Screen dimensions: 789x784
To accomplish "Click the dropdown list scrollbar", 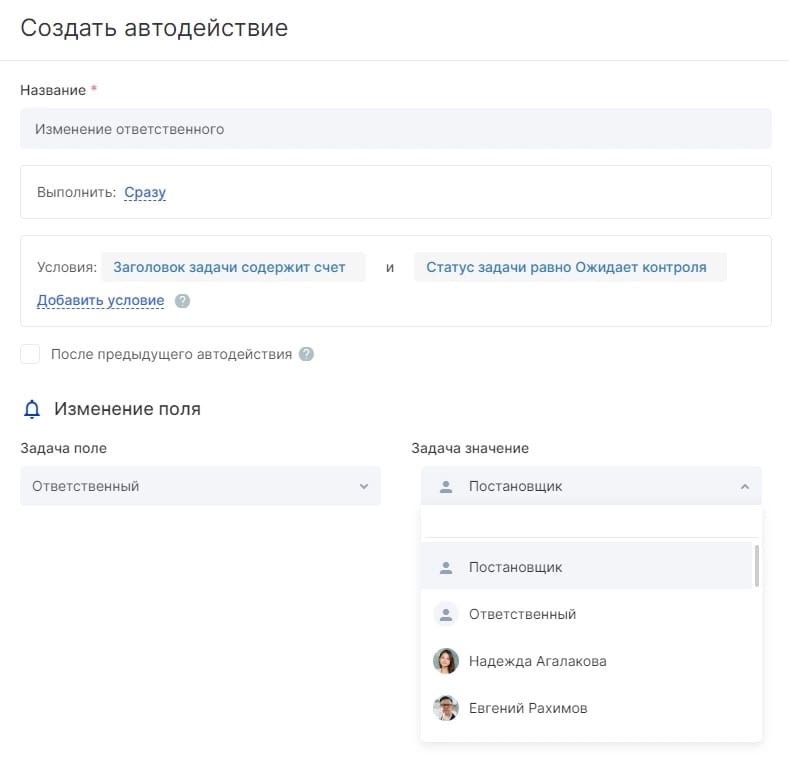I will [x=756, y=566].
